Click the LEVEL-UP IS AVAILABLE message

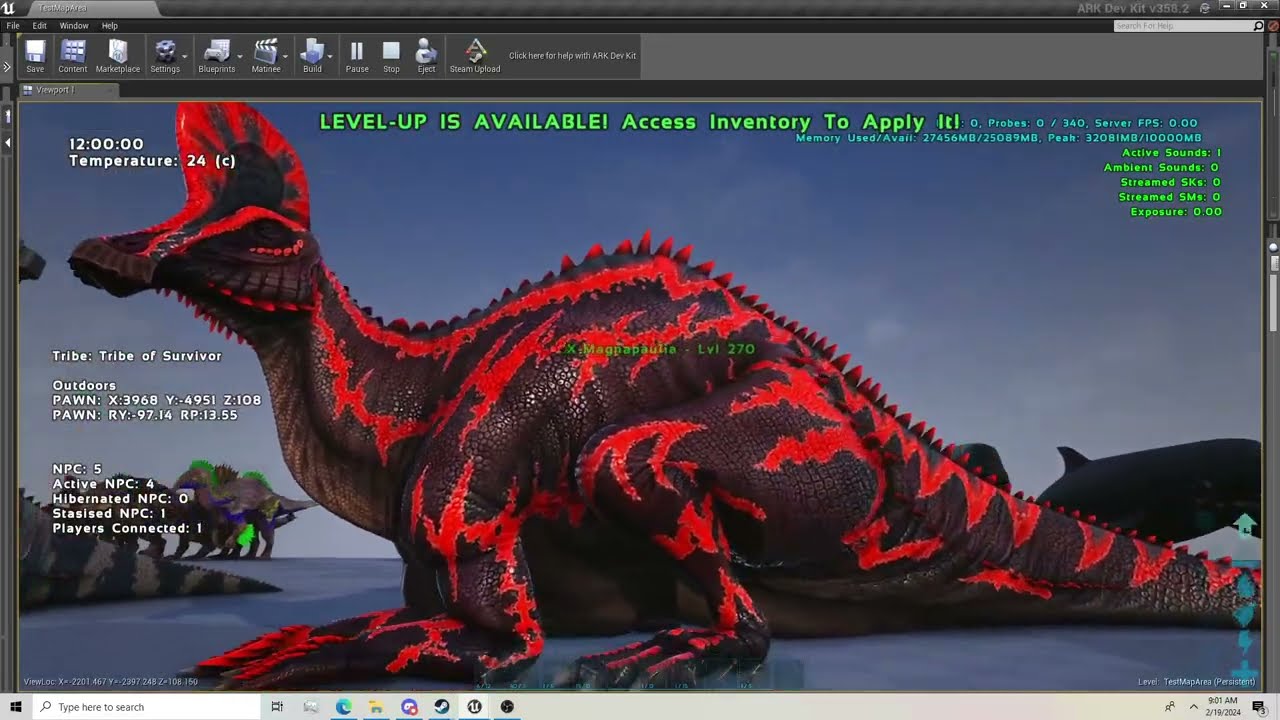point(640,122)
